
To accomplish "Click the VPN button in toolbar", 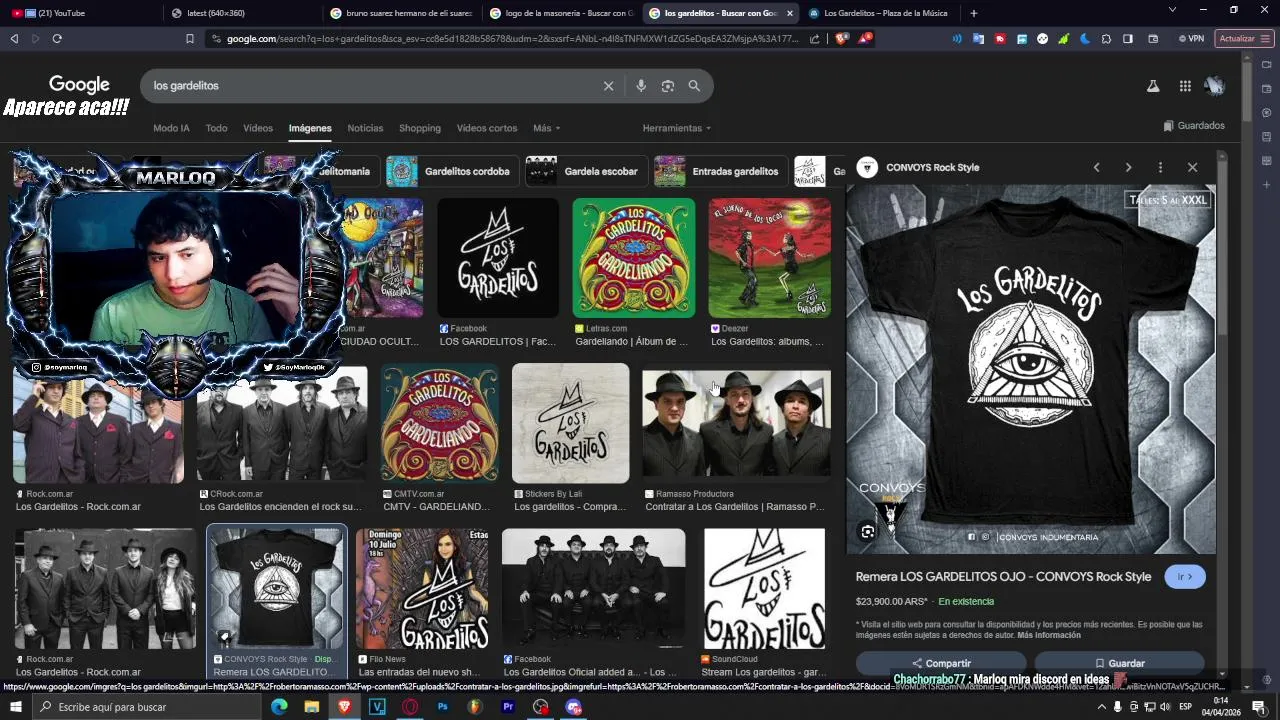I will [x=1190, y=39].
